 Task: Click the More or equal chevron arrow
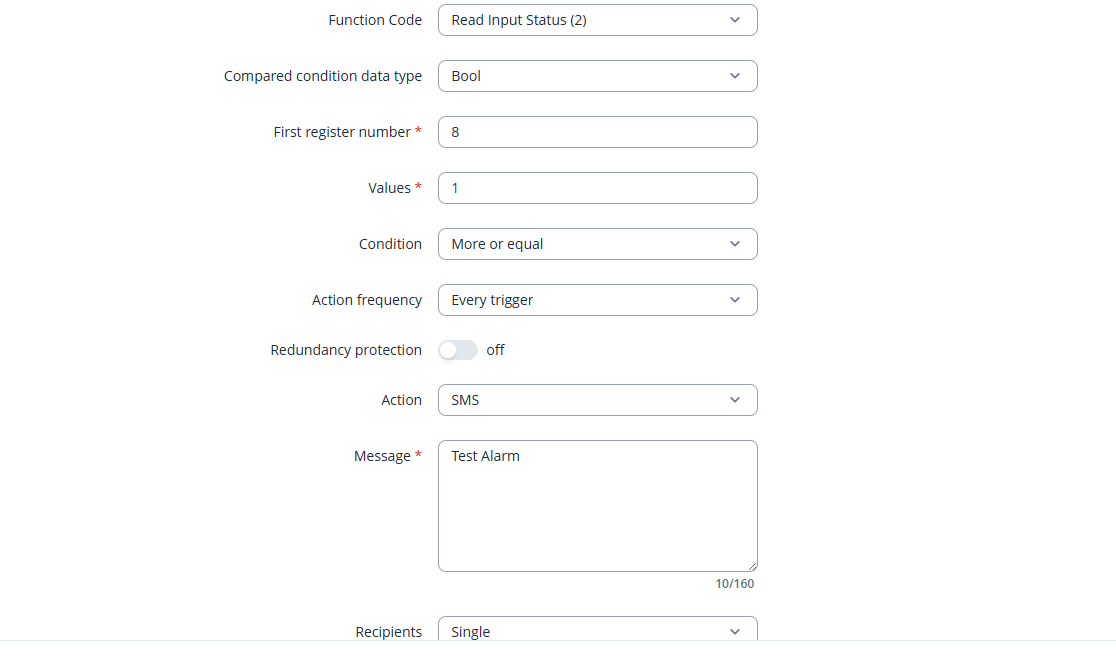735,244
